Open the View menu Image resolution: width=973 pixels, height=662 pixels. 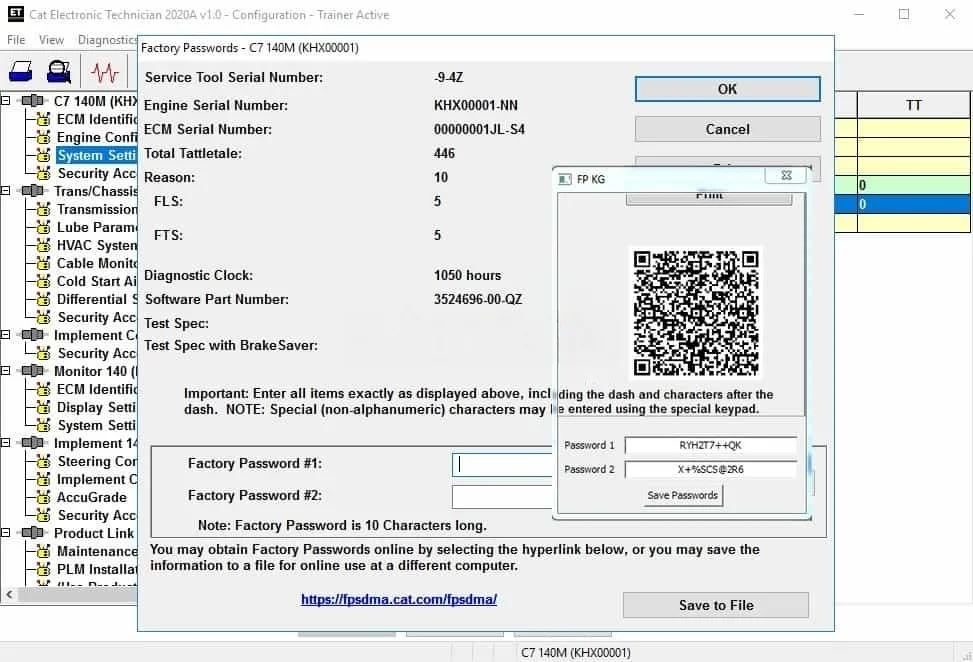pyautogui.click(x=52, y=40)
